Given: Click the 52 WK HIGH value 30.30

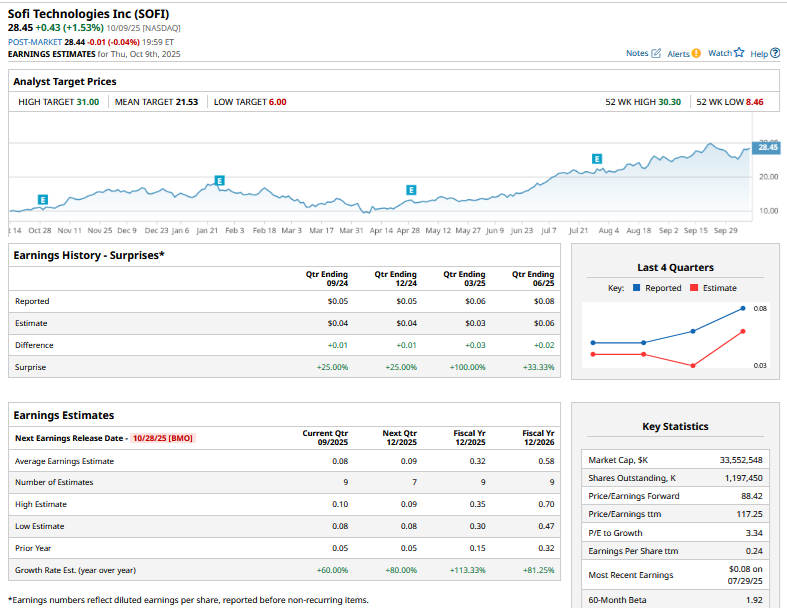Looking at the screenshot, I should coord(669,101).
